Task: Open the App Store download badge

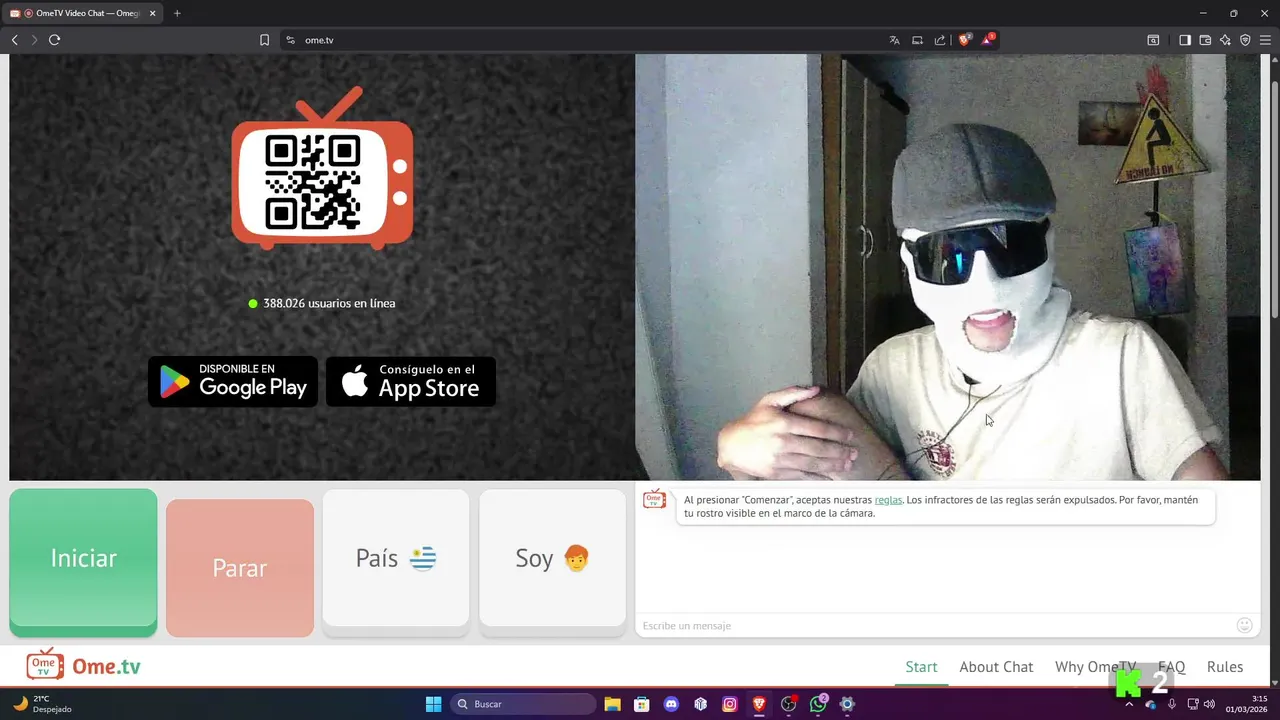Action: pos(411,382)
